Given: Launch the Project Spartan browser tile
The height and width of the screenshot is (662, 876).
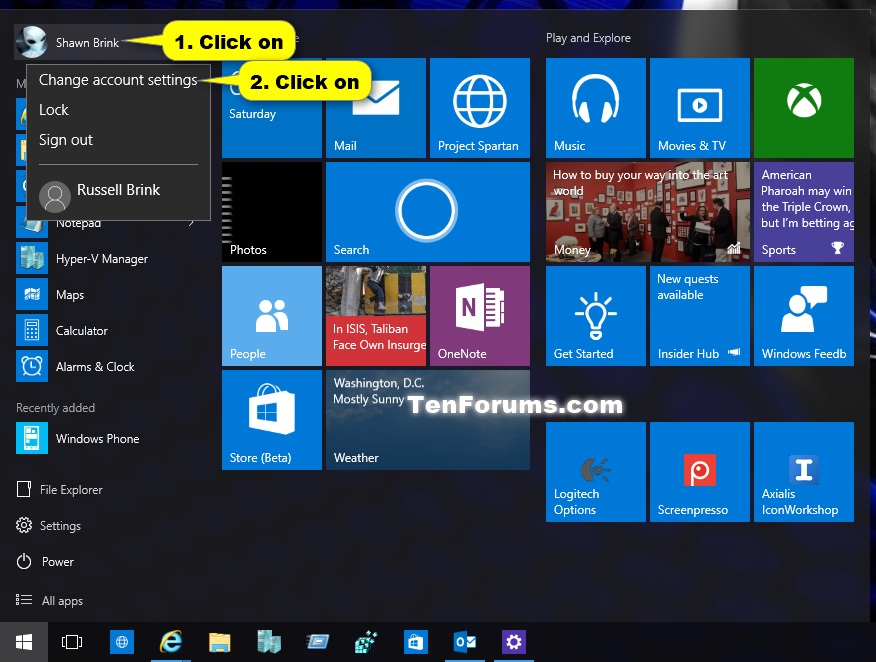Looking at the screenshot, I should [479, 108].
